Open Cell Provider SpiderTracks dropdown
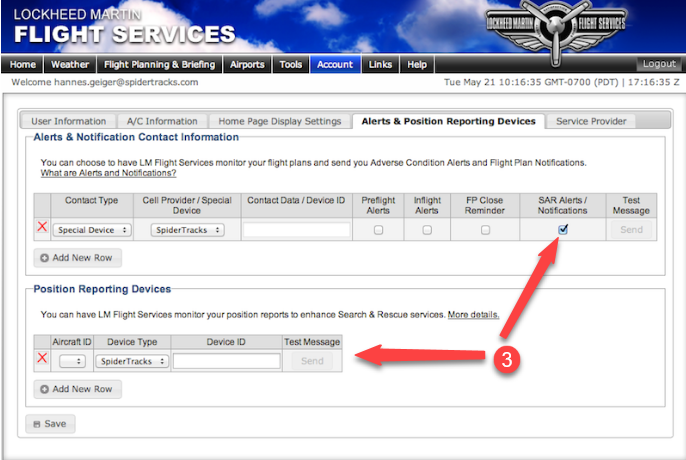This screenshot has width=686, height=460. coord(187,230)
